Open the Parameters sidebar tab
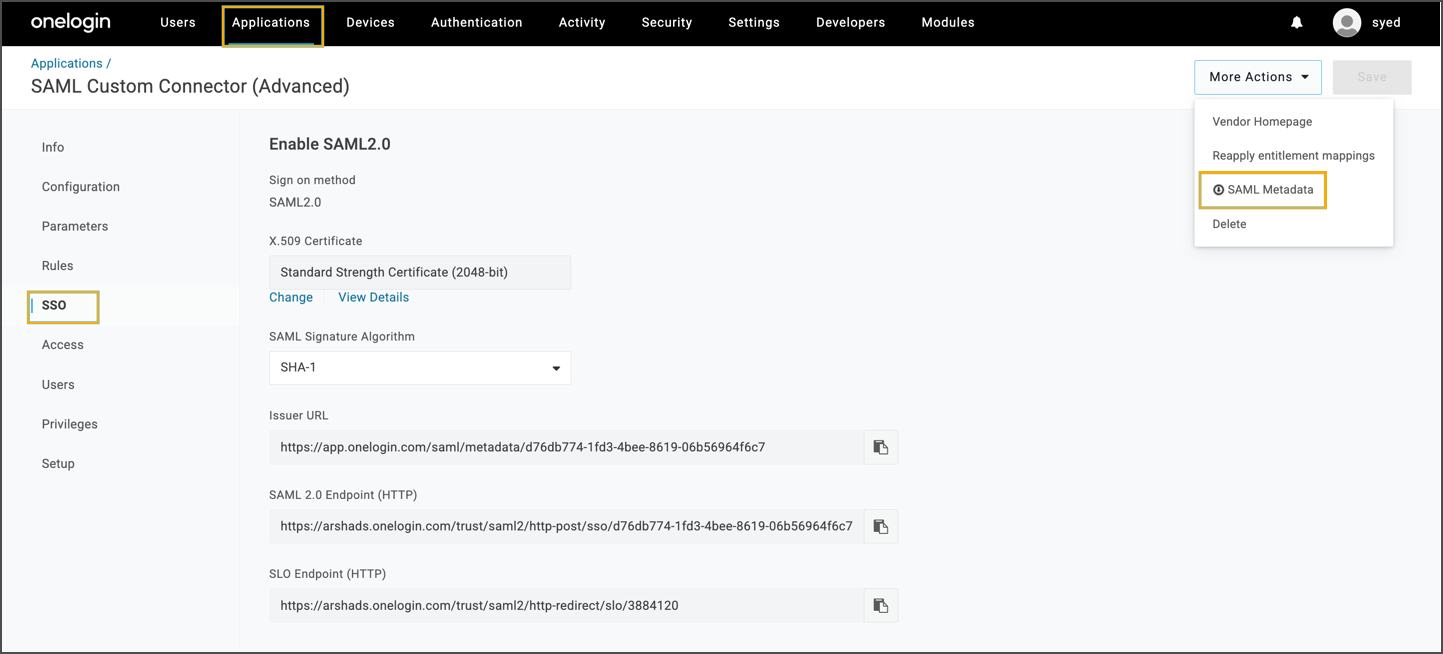1443x654 pixels. coord(75,226)
